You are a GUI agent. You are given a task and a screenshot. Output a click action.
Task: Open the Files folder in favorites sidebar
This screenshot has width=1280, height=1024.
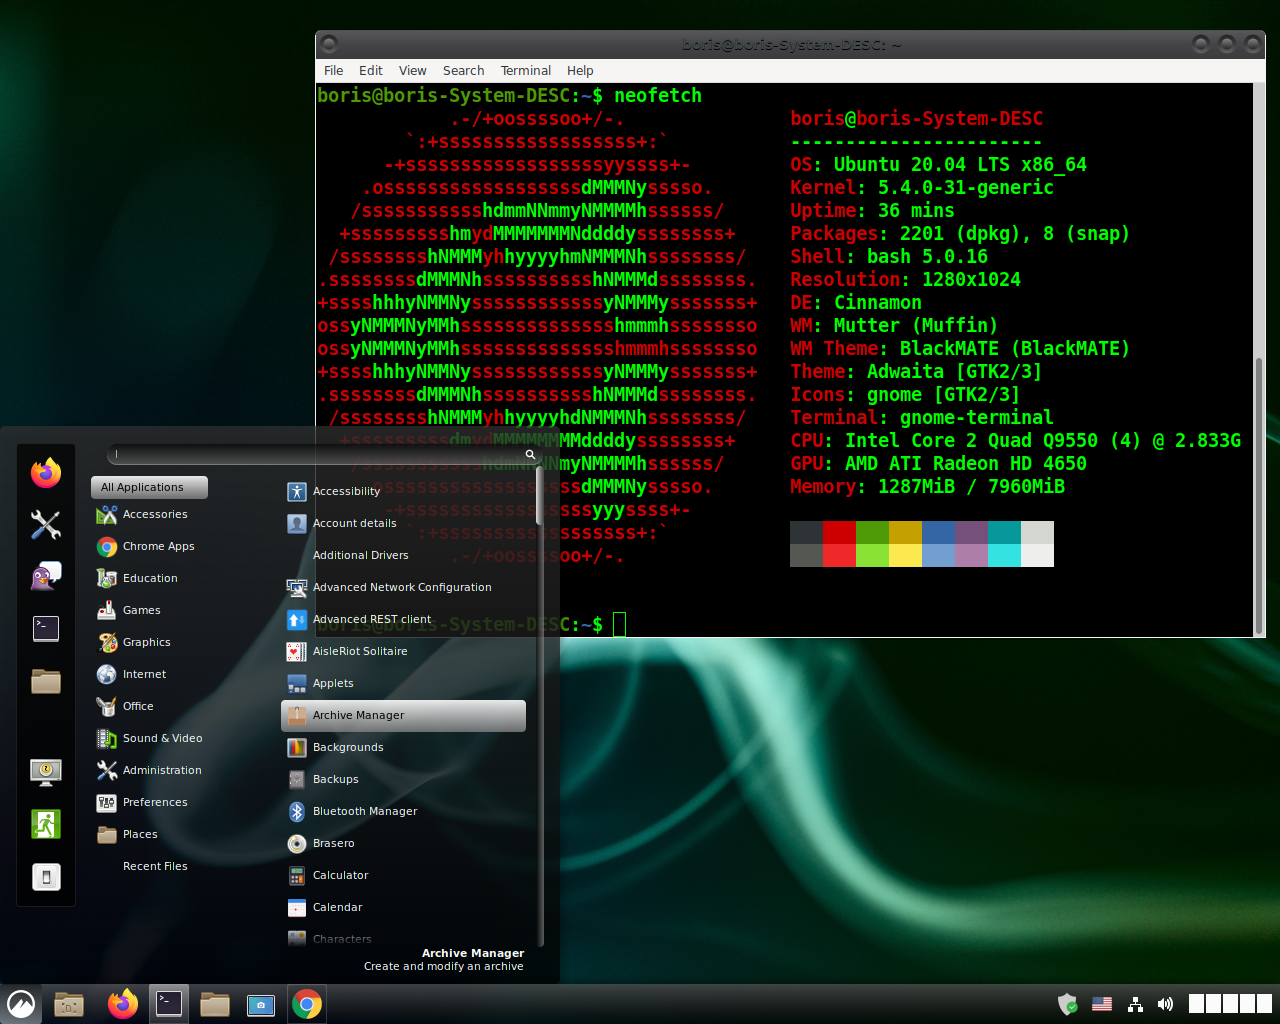point(46,681)
